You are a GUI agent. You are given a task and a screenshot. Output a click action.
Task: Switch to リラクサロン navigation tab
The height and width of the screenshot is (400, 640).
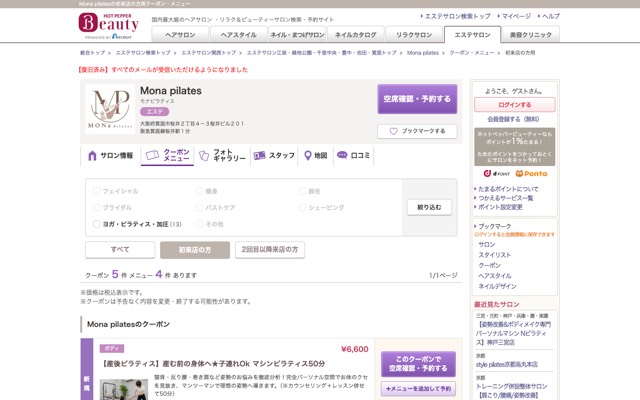pyautogui.click(x=414, y=35)
